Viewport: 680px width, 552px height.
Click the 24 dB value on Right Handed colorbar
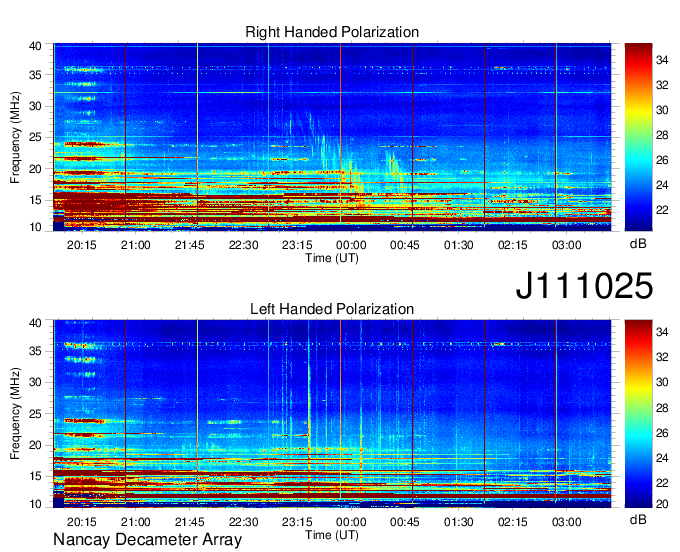click(x=662, y=185)
